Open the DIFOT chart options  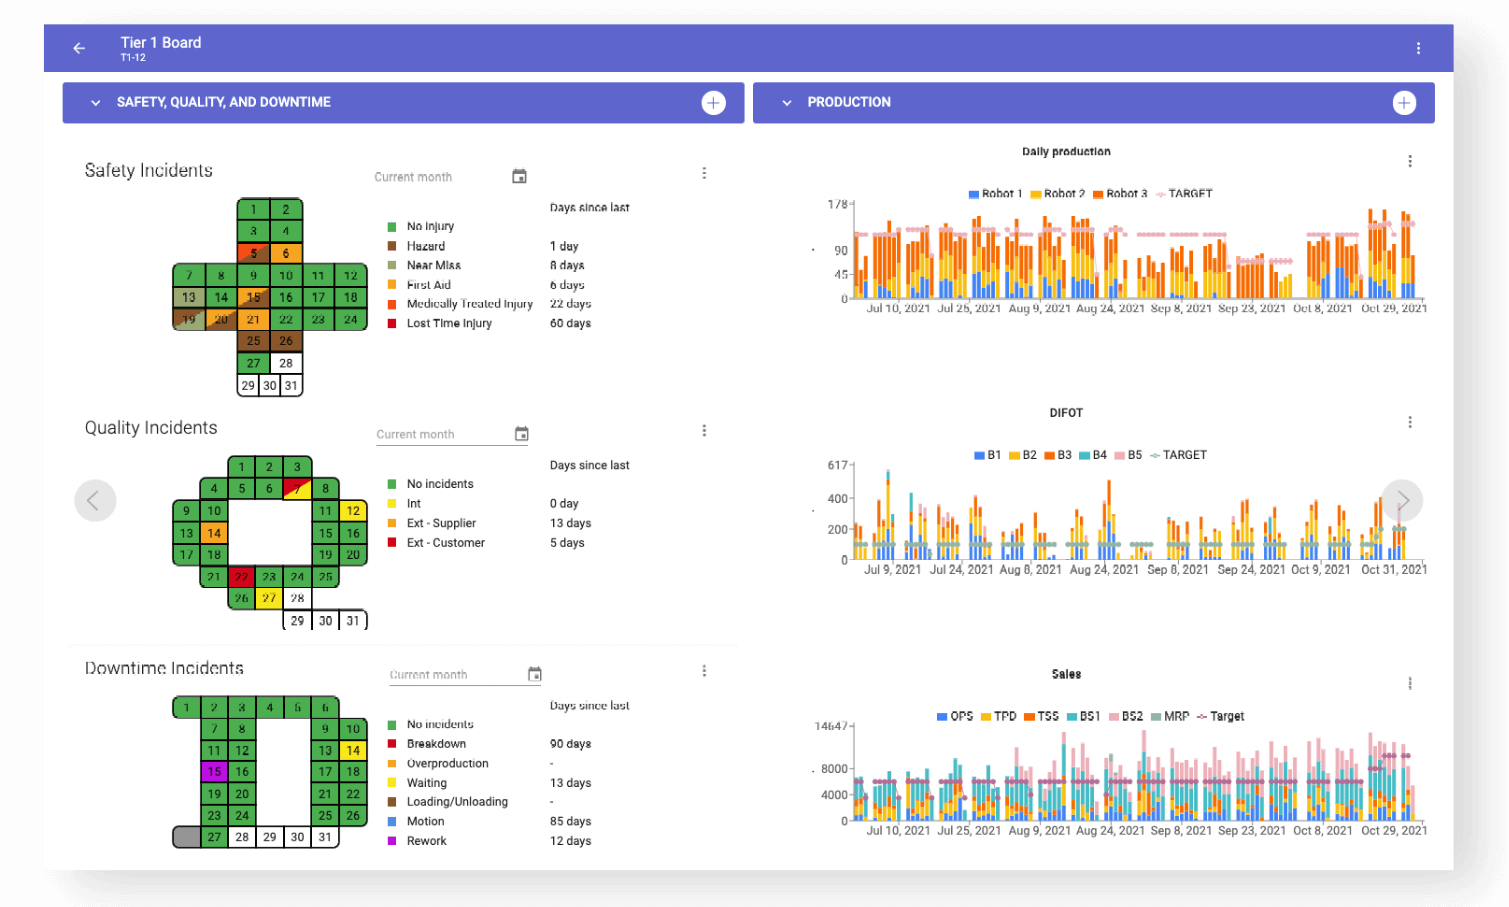1410,421
